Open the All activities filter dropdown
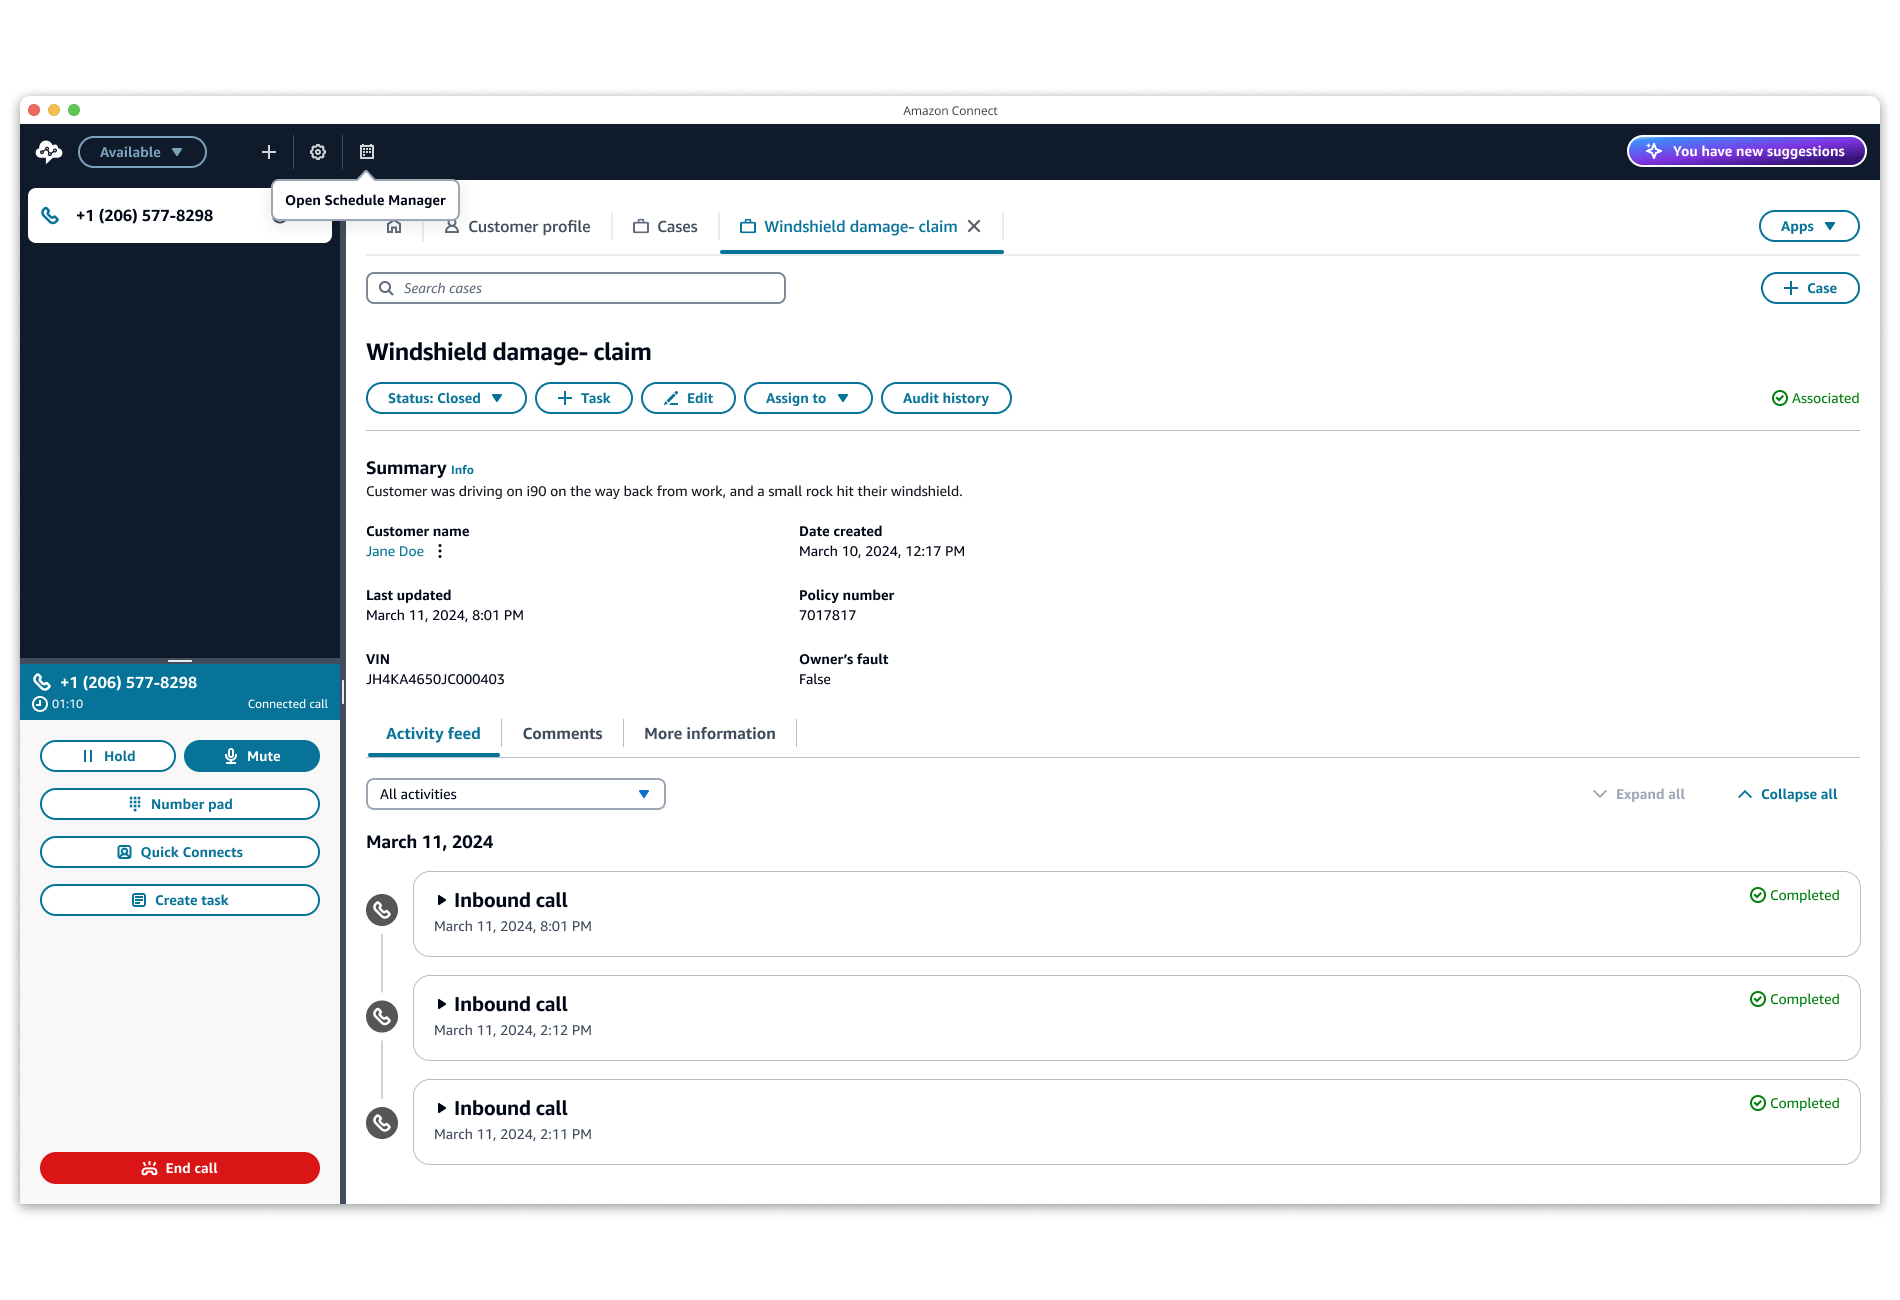 coord(515,793)
